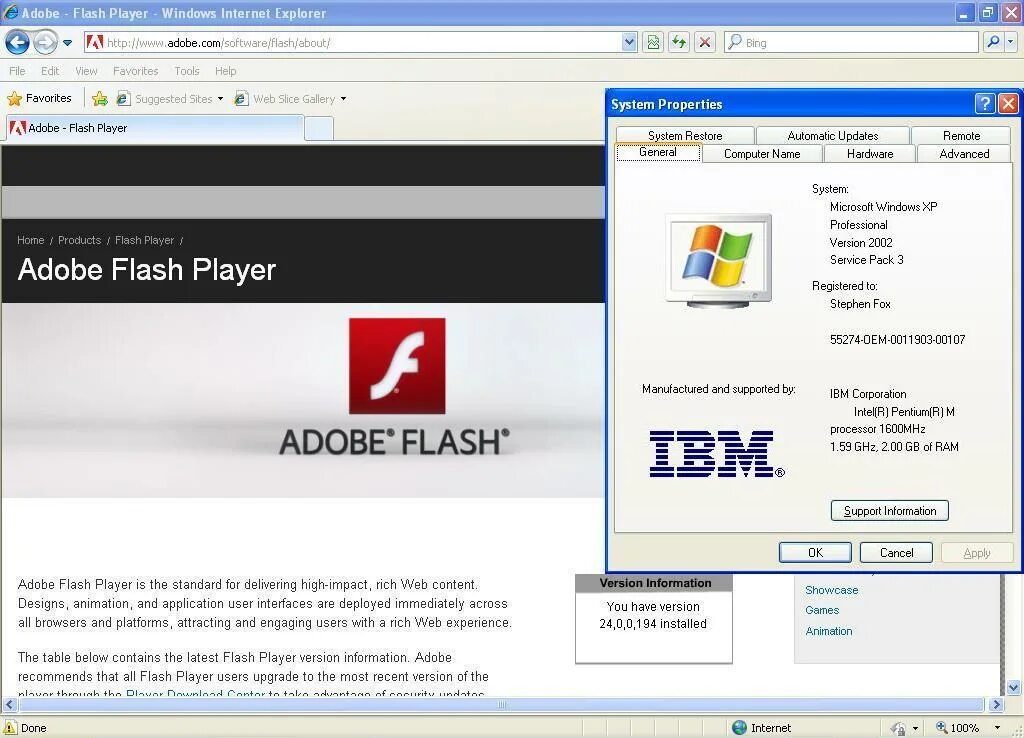Click the status bar warning icon near Done
This screenshot has width=1024, height=738.
point(10,728)
